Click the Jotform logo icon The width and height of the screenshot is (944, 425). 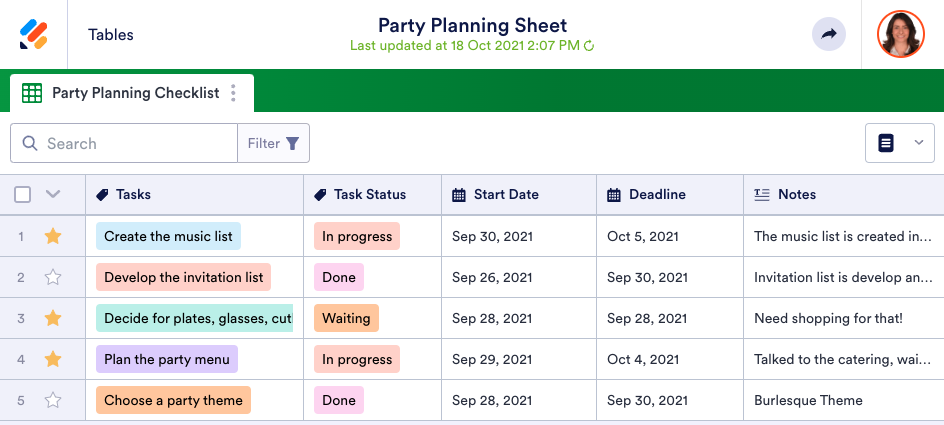(x=34, y=34)
